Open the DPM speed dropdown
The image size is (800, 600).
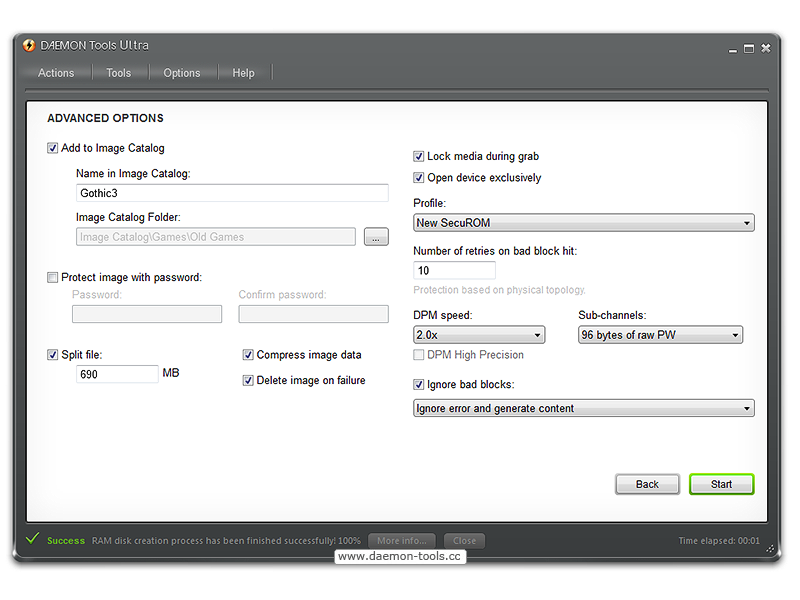click(x=479, y=335)
